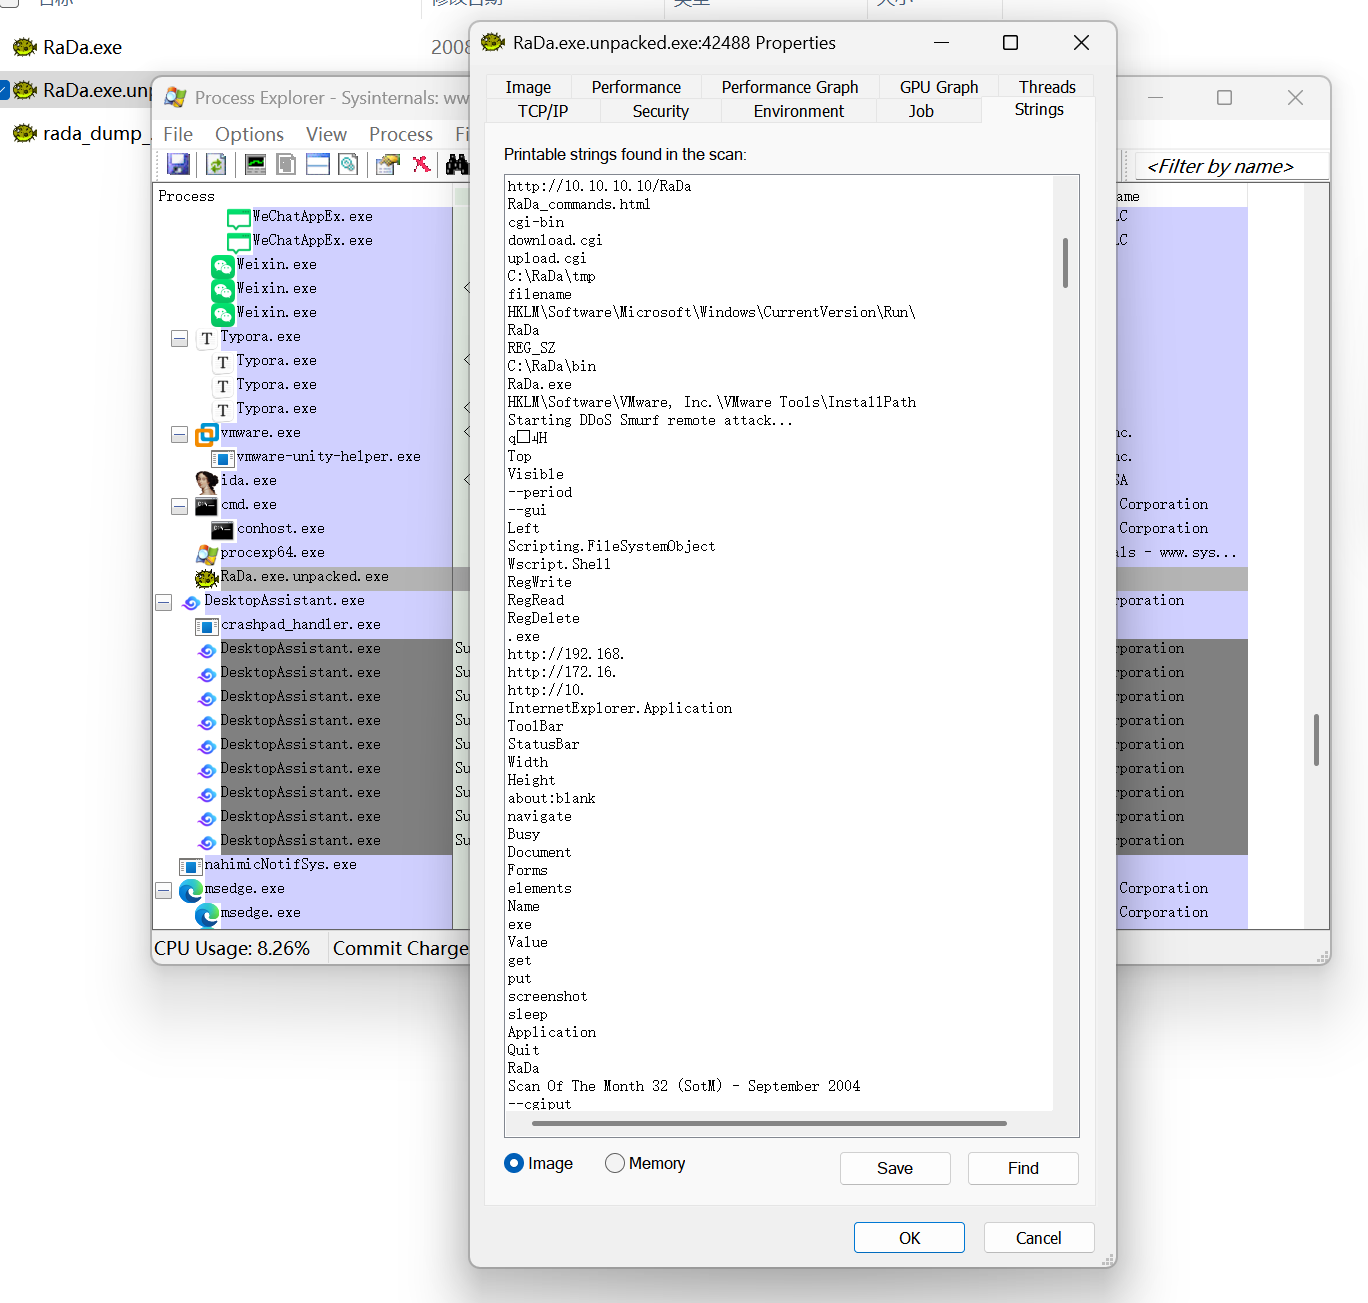Screen dimensions: 1368x1303
Task: Switch to the Performance tab
Action: click(636, 87)
